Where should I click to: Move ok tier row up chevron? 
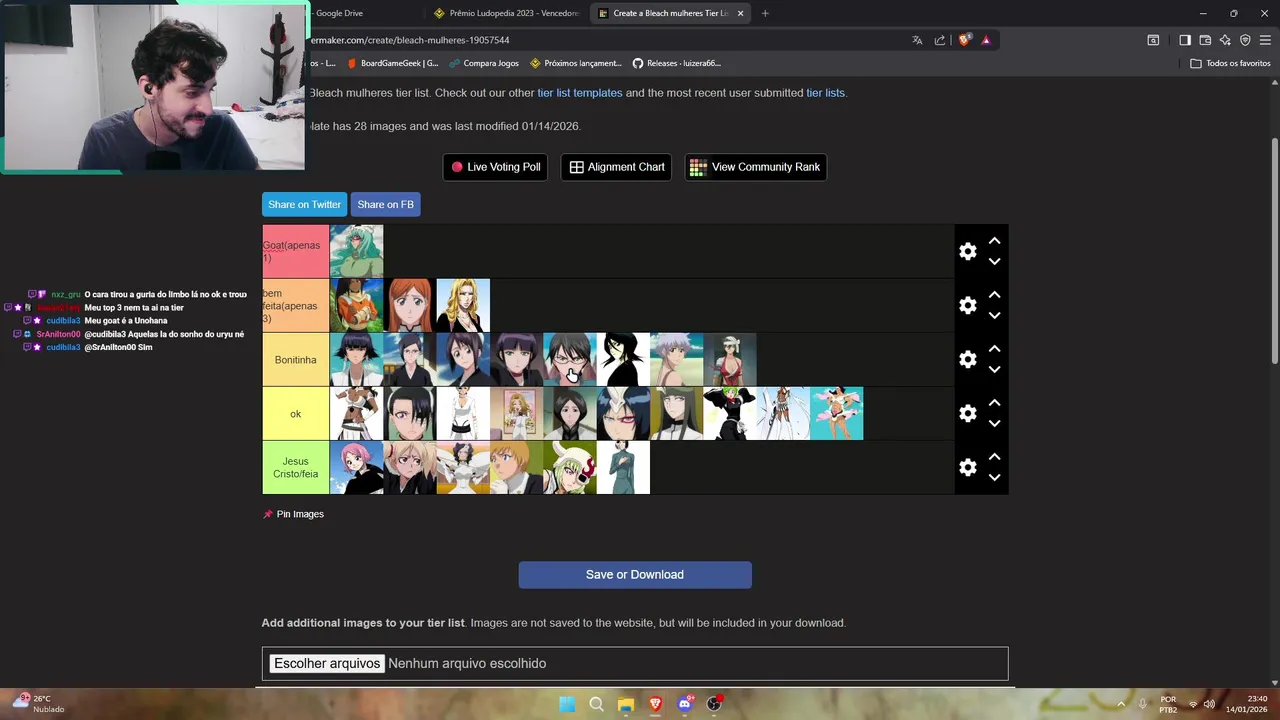994,403
